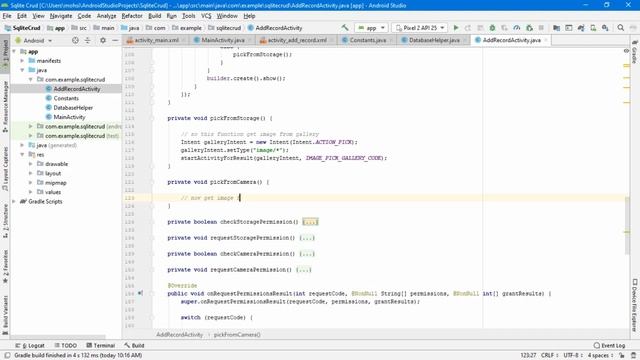Toggle tool window bars icon in status bar

(7, 355)
